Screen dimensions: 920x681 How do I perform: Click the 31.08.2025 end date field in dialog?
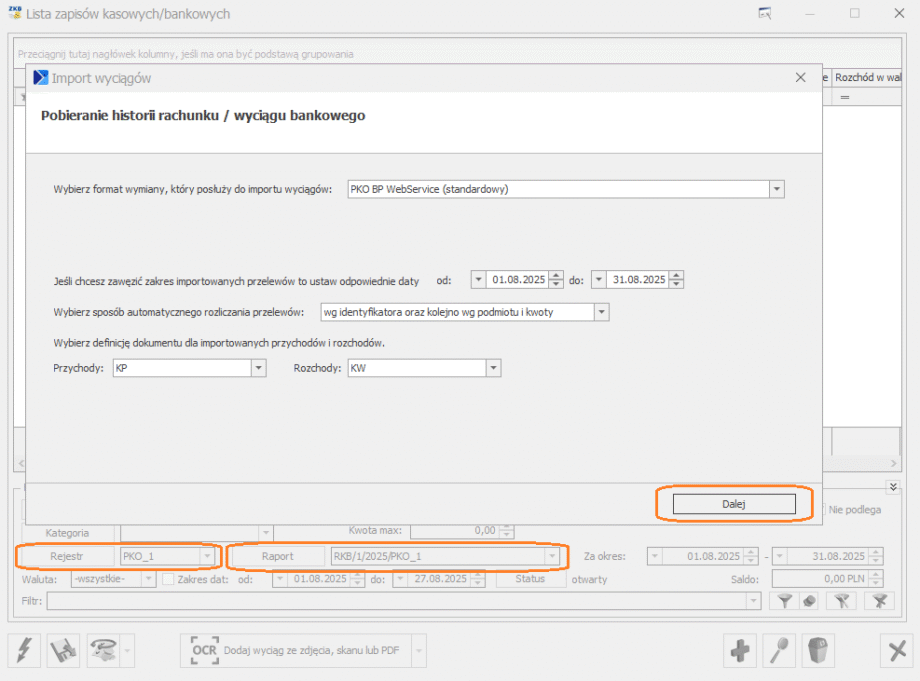(x=638, y=280)
